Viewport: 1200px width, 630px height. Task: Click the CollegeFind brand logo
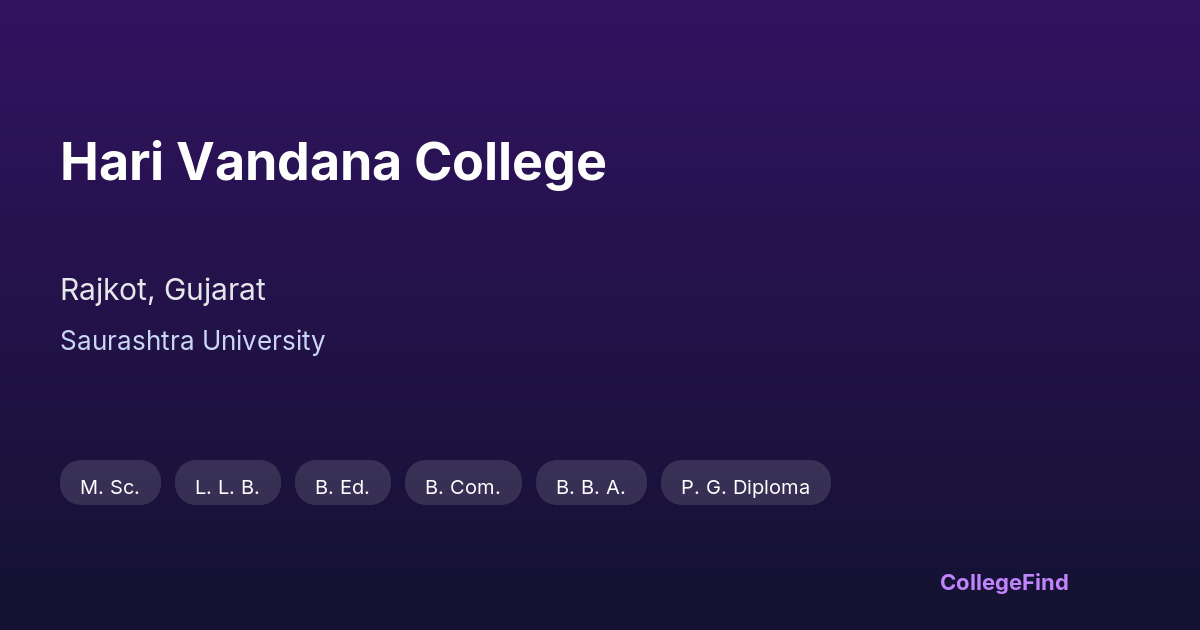[1004, 583]
